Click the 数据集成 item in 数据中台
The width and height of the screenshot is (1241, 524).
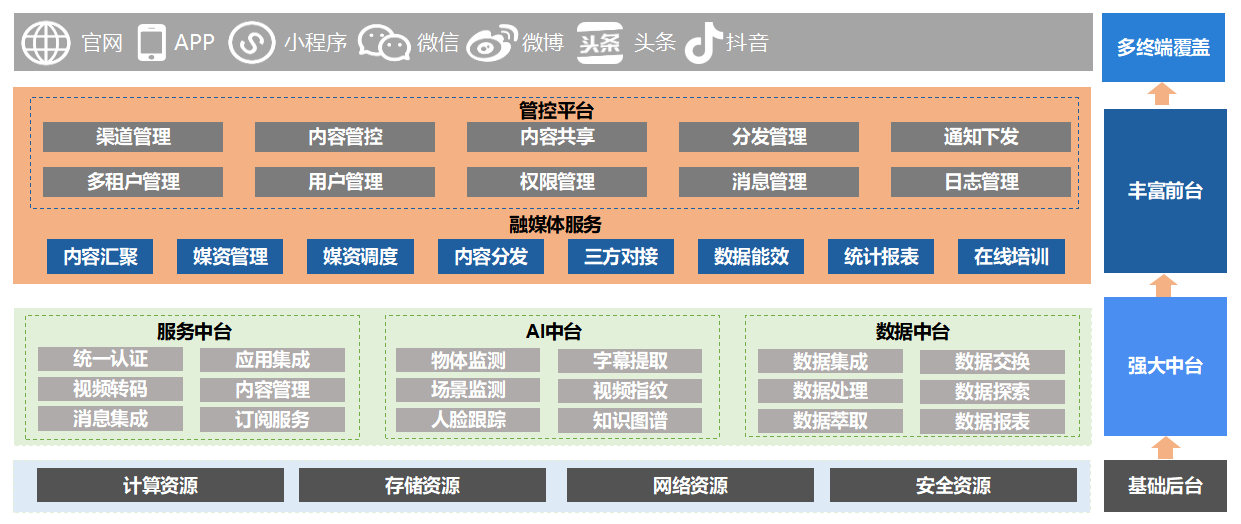(830, 361)
